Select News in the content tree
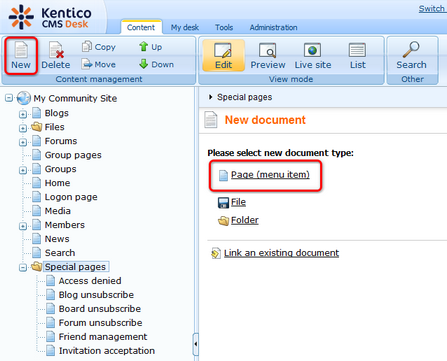The width and height of the screenshot is (447, 361). click(57, 239)
